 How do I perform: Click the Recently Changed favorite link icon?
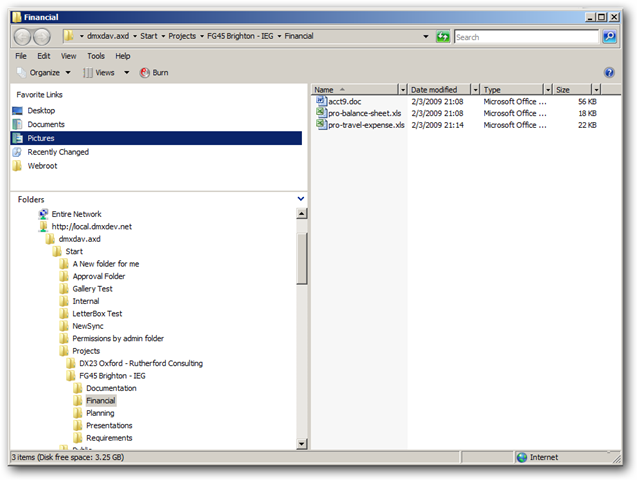(17, 152)
